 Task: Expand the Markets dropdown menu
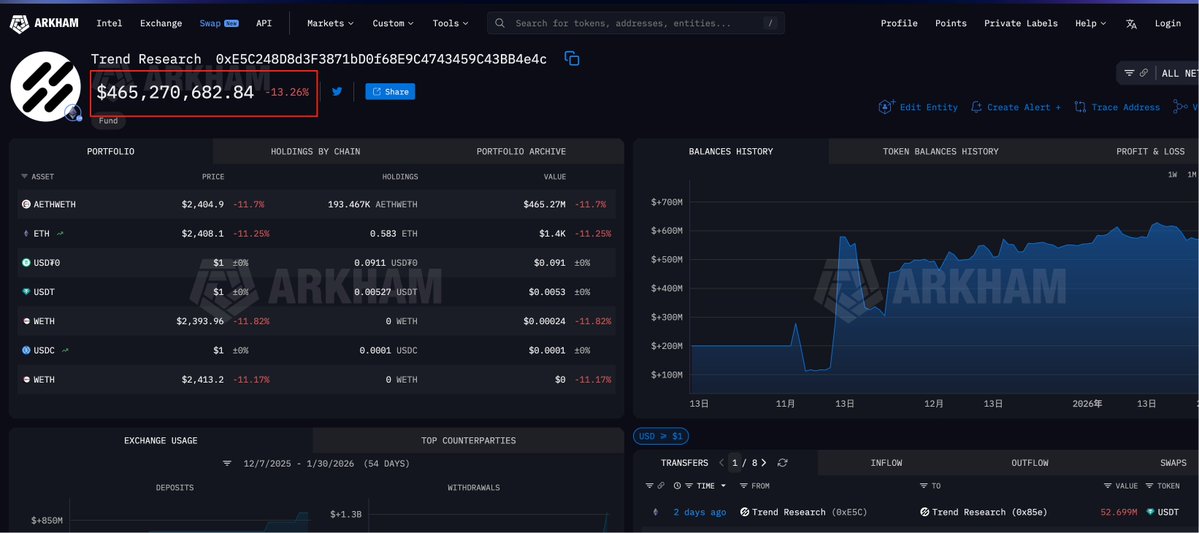(x=330, y=23)
